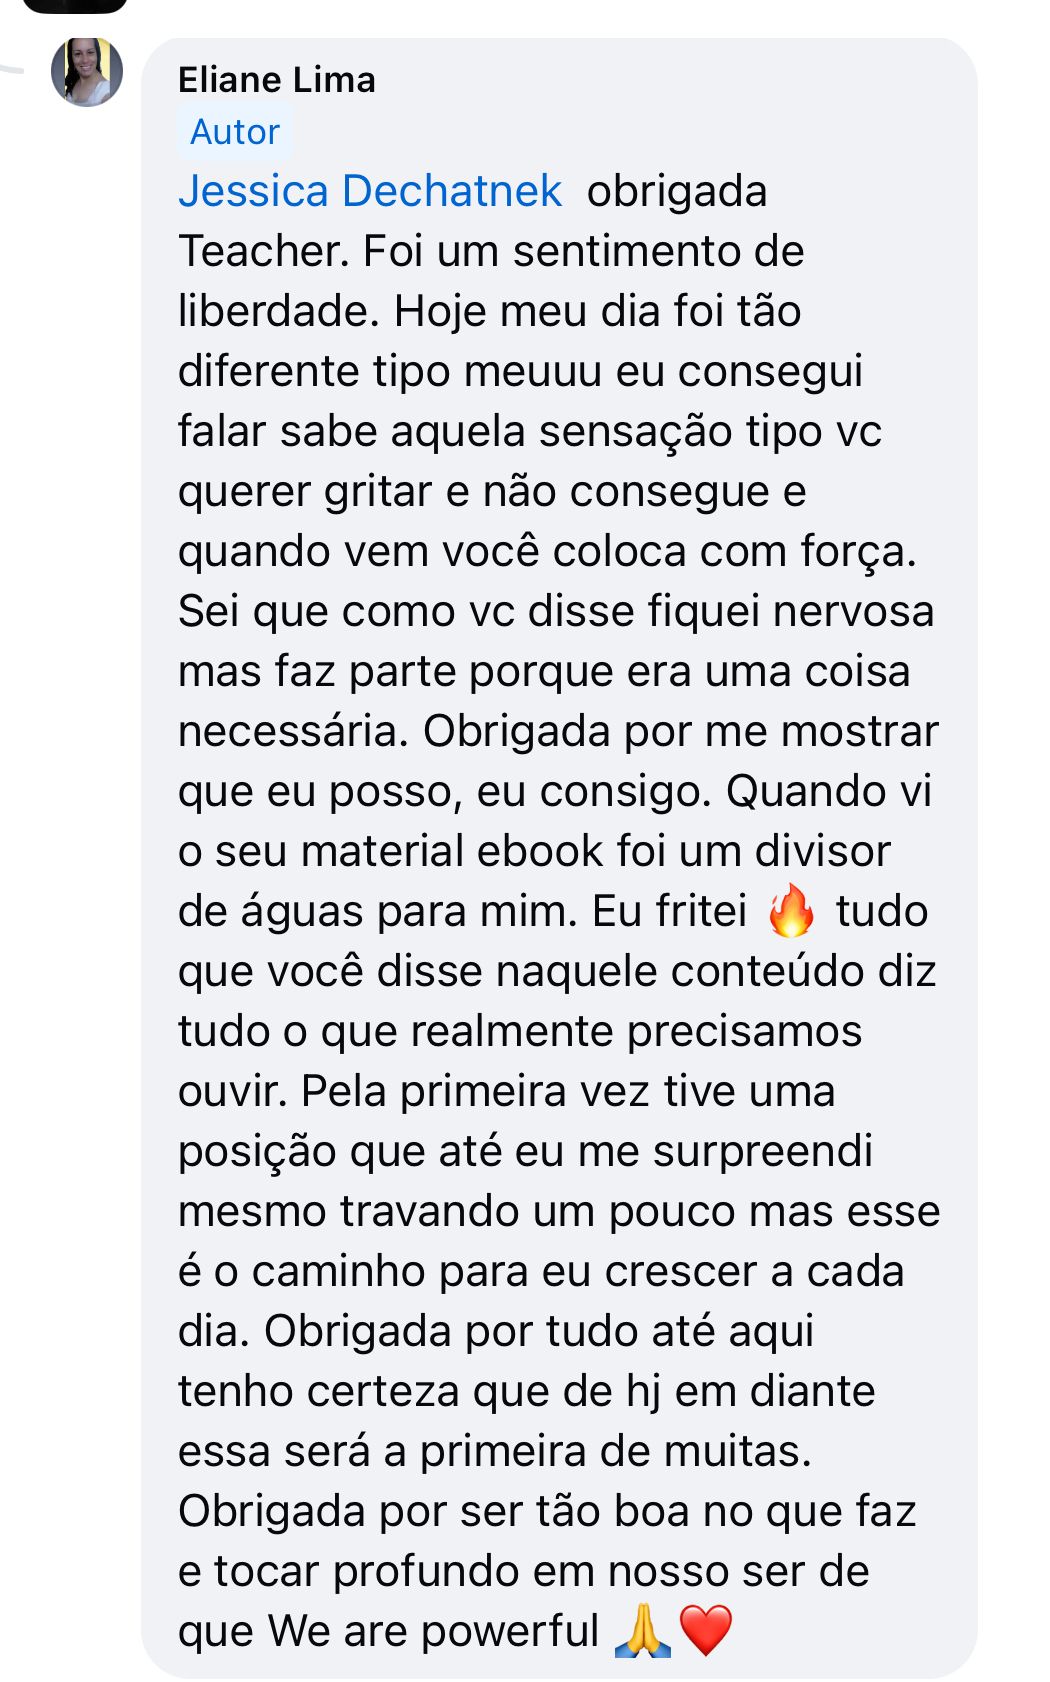
Task: Click the praying hands emoji
Action: point(643,1631)
